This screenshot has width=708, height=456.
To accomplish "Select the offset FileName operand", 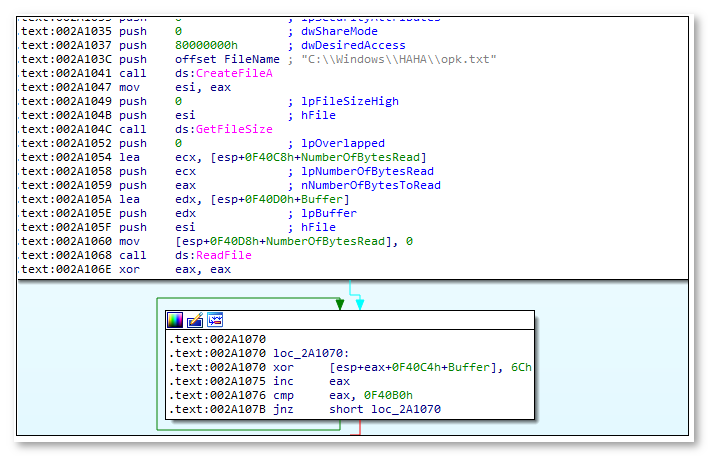I will coord(213,59).
